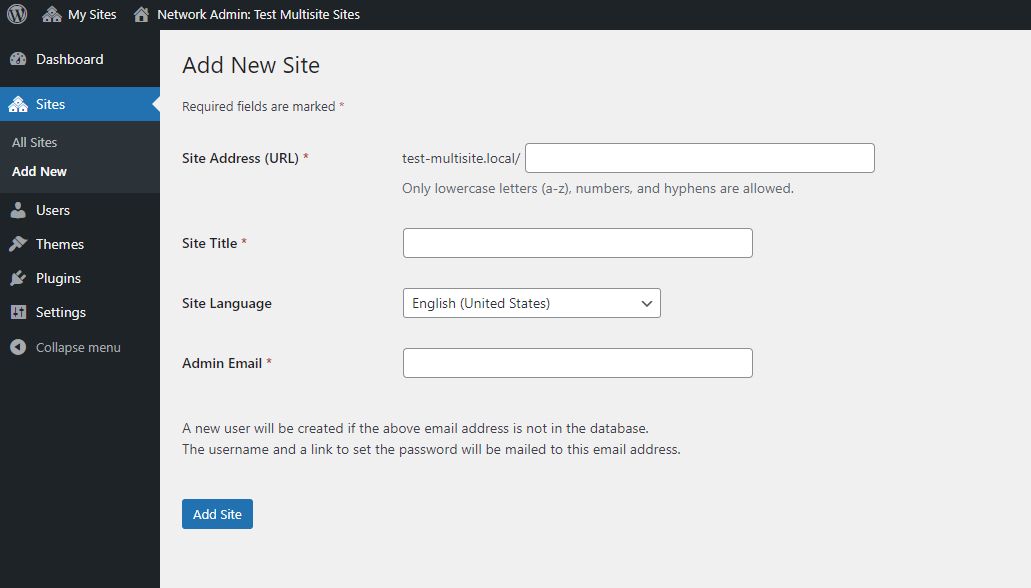1031x588 pixels.
Task: Open the Site Language dropdown
Action: point(531,303)
